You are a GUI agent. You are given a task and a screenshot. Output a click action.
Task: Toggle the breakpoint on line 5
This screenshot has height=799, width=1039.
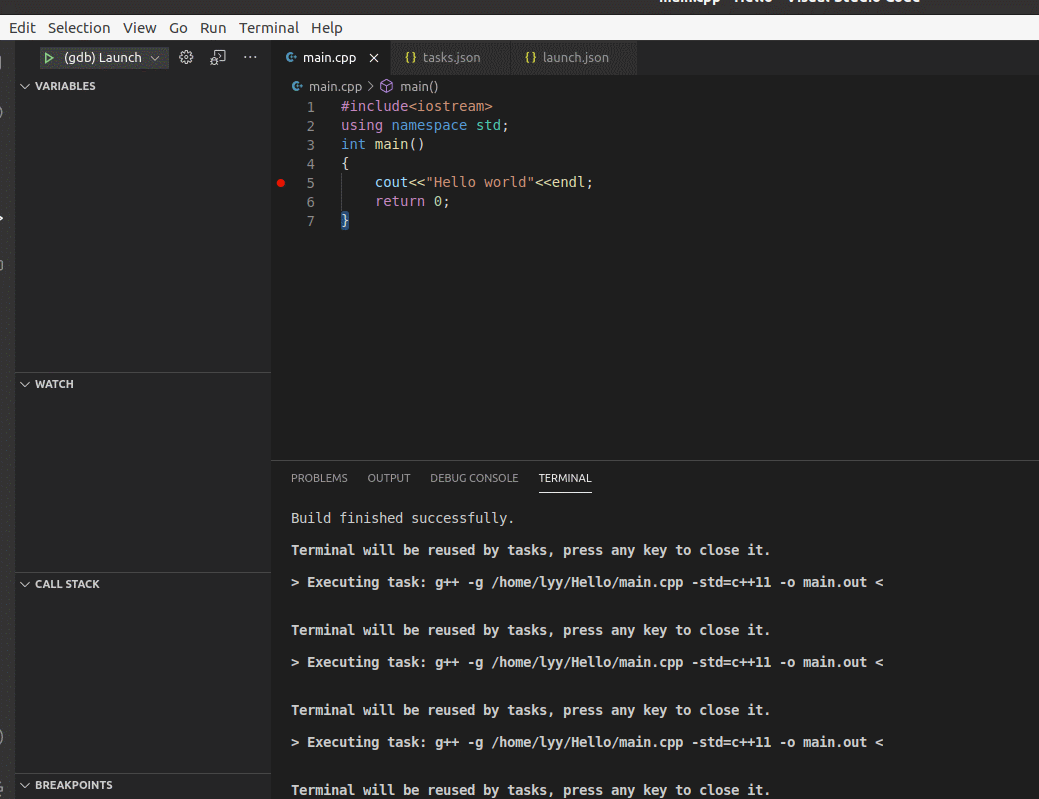[x=281, y=183]
